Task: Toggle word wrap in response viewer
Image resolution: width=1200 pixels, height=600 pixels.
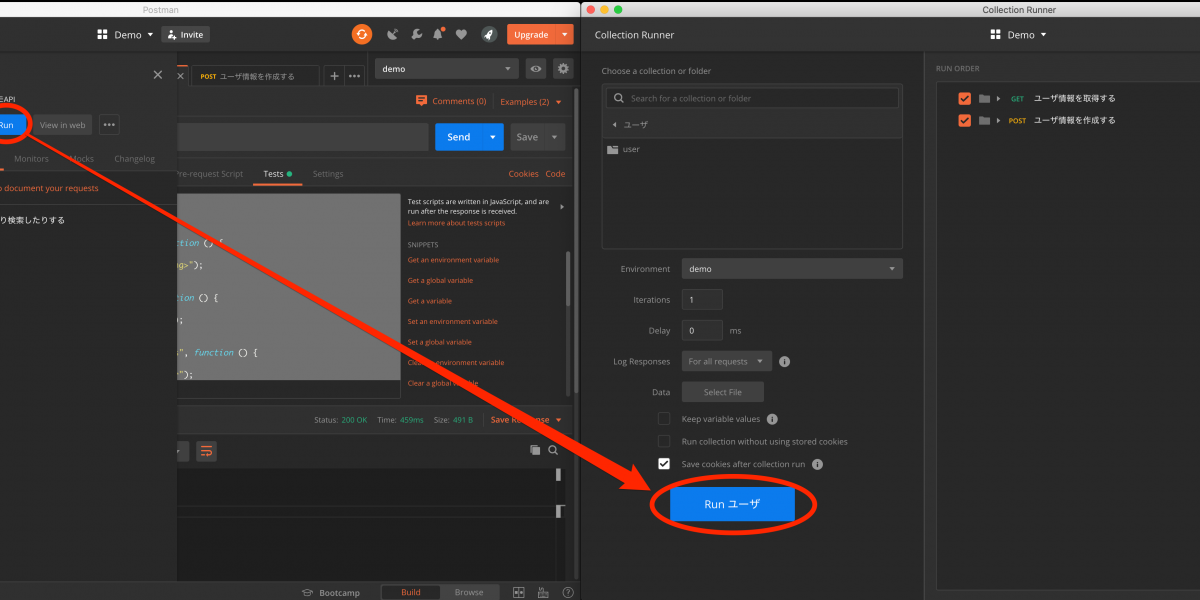Action: click(x=206, y=451)
